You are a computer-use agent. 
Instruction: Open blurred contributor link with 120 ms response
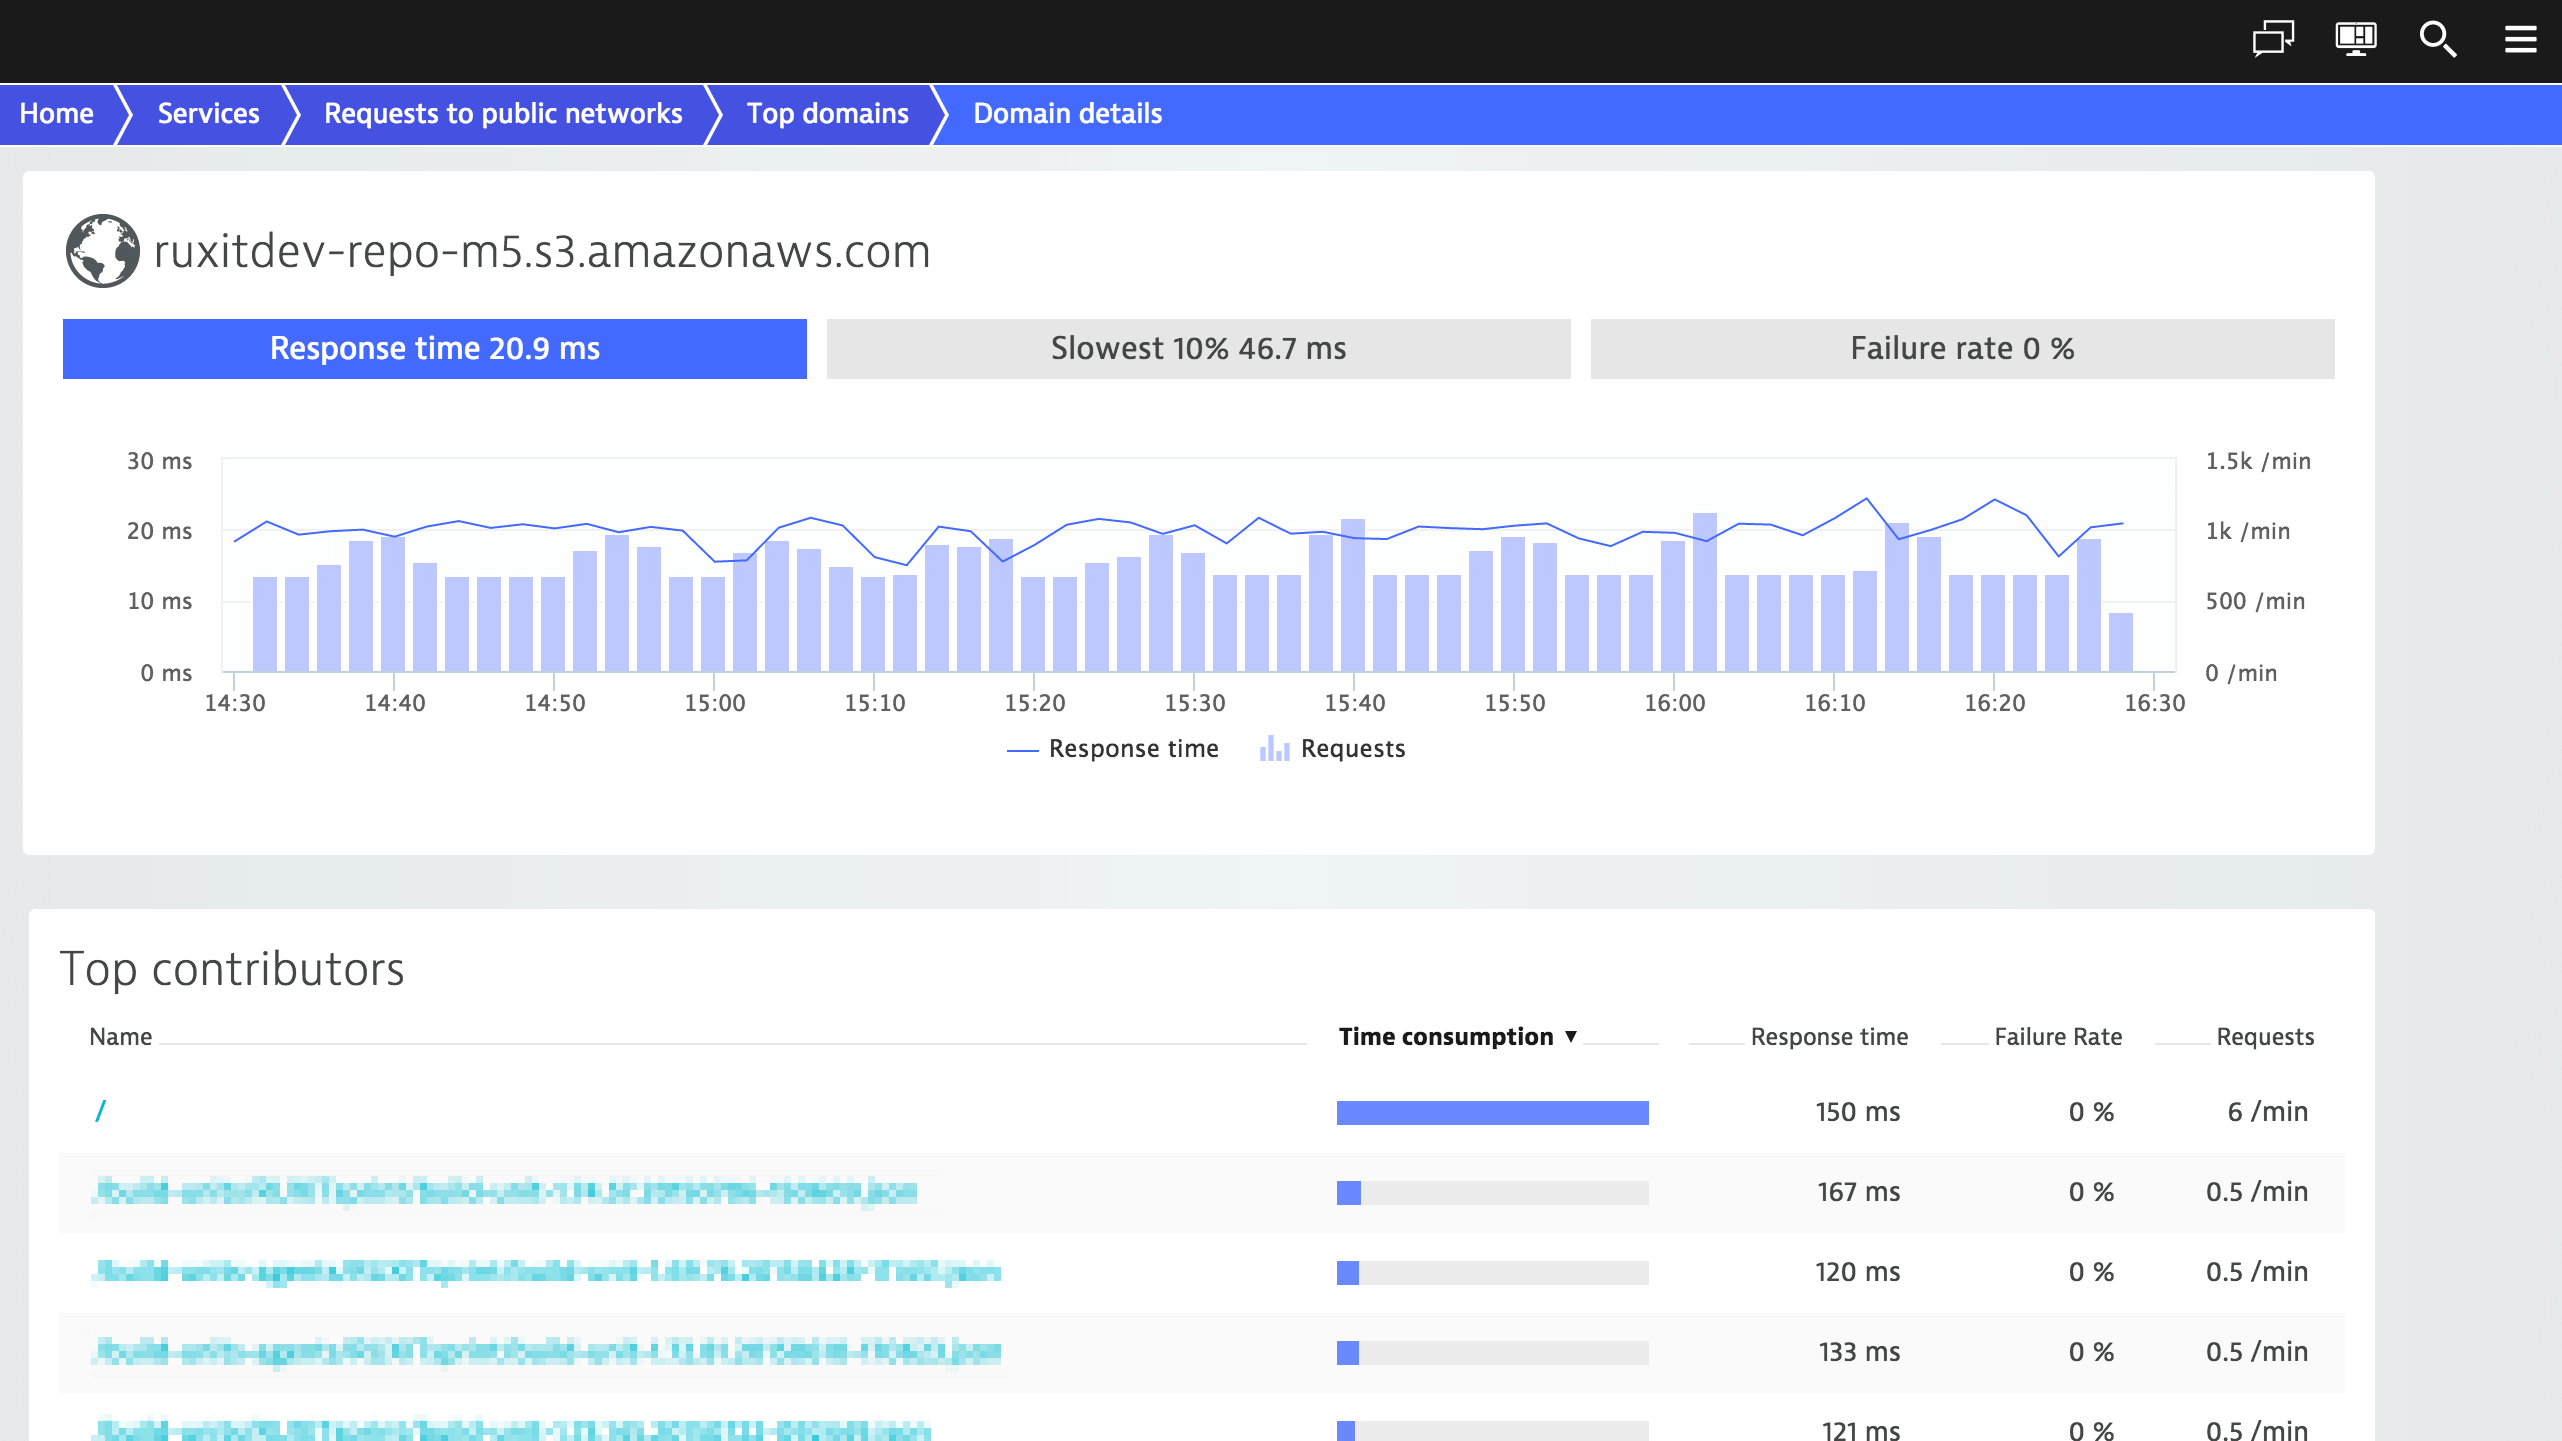[547, 1272]
